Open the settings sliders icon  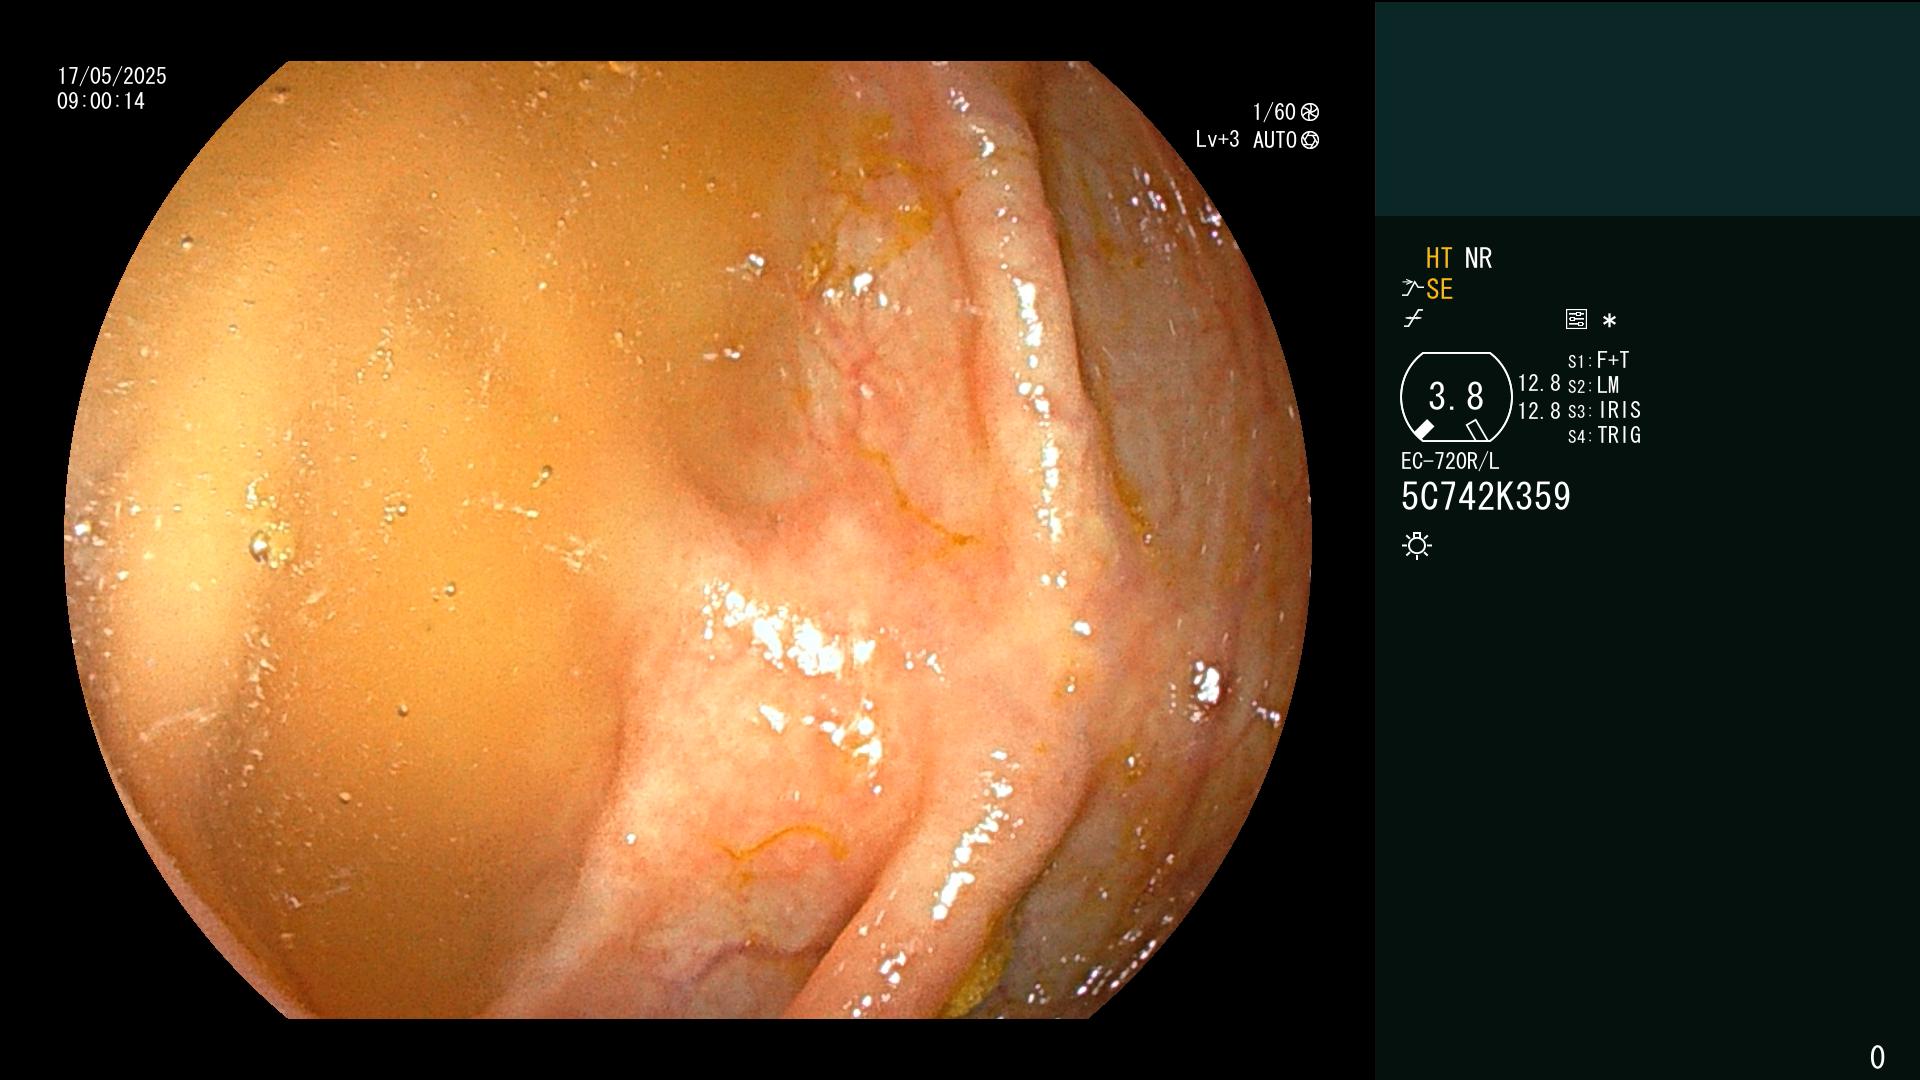tap(1576, 320)
